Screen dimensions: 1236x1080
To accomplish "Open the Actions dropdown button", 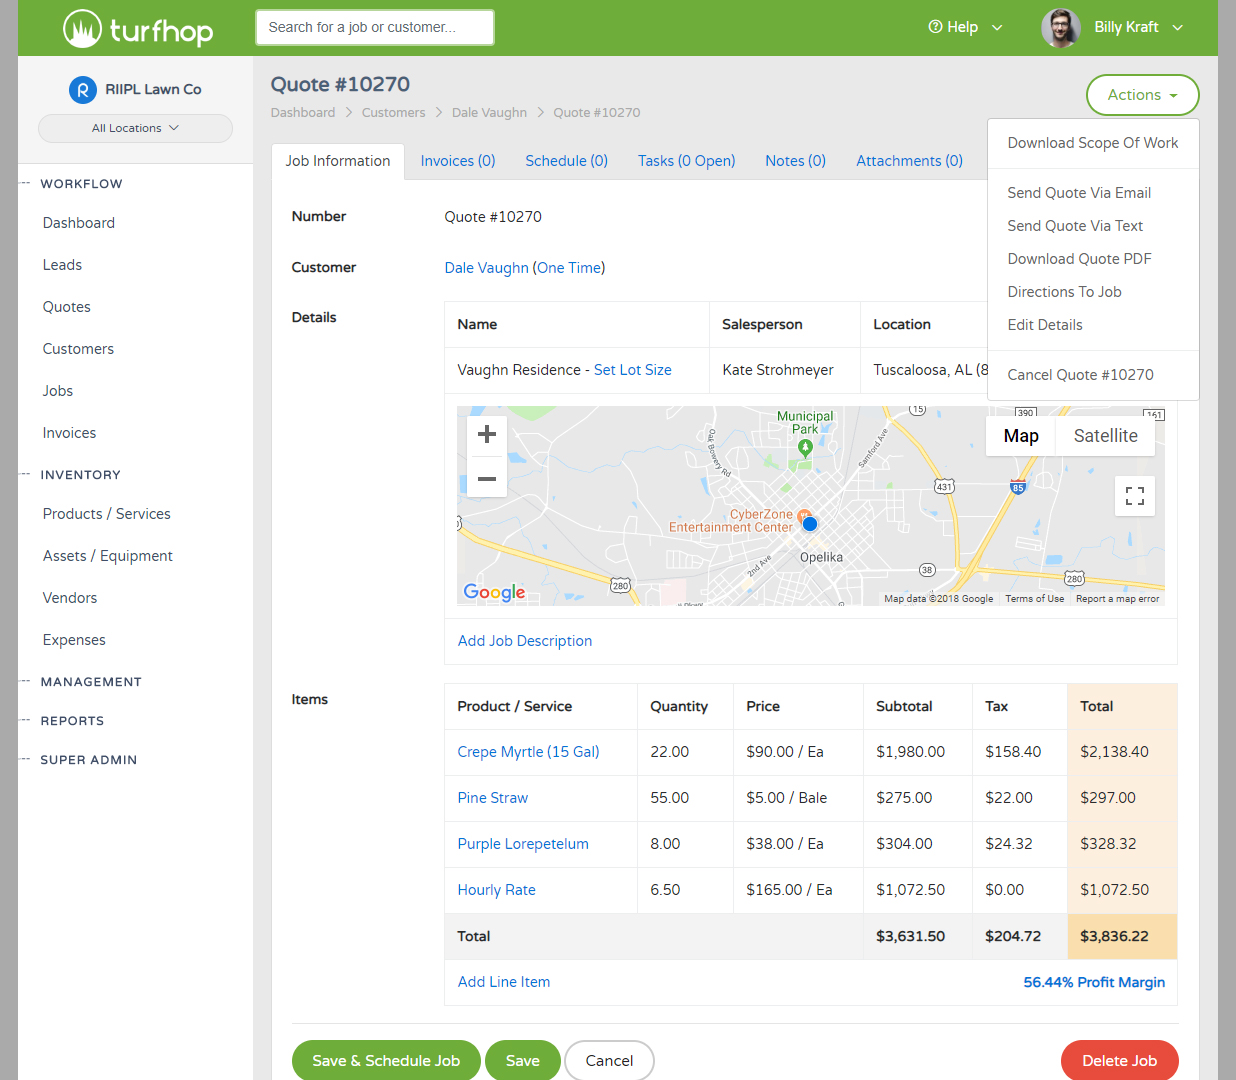I will pos(1142,95).
